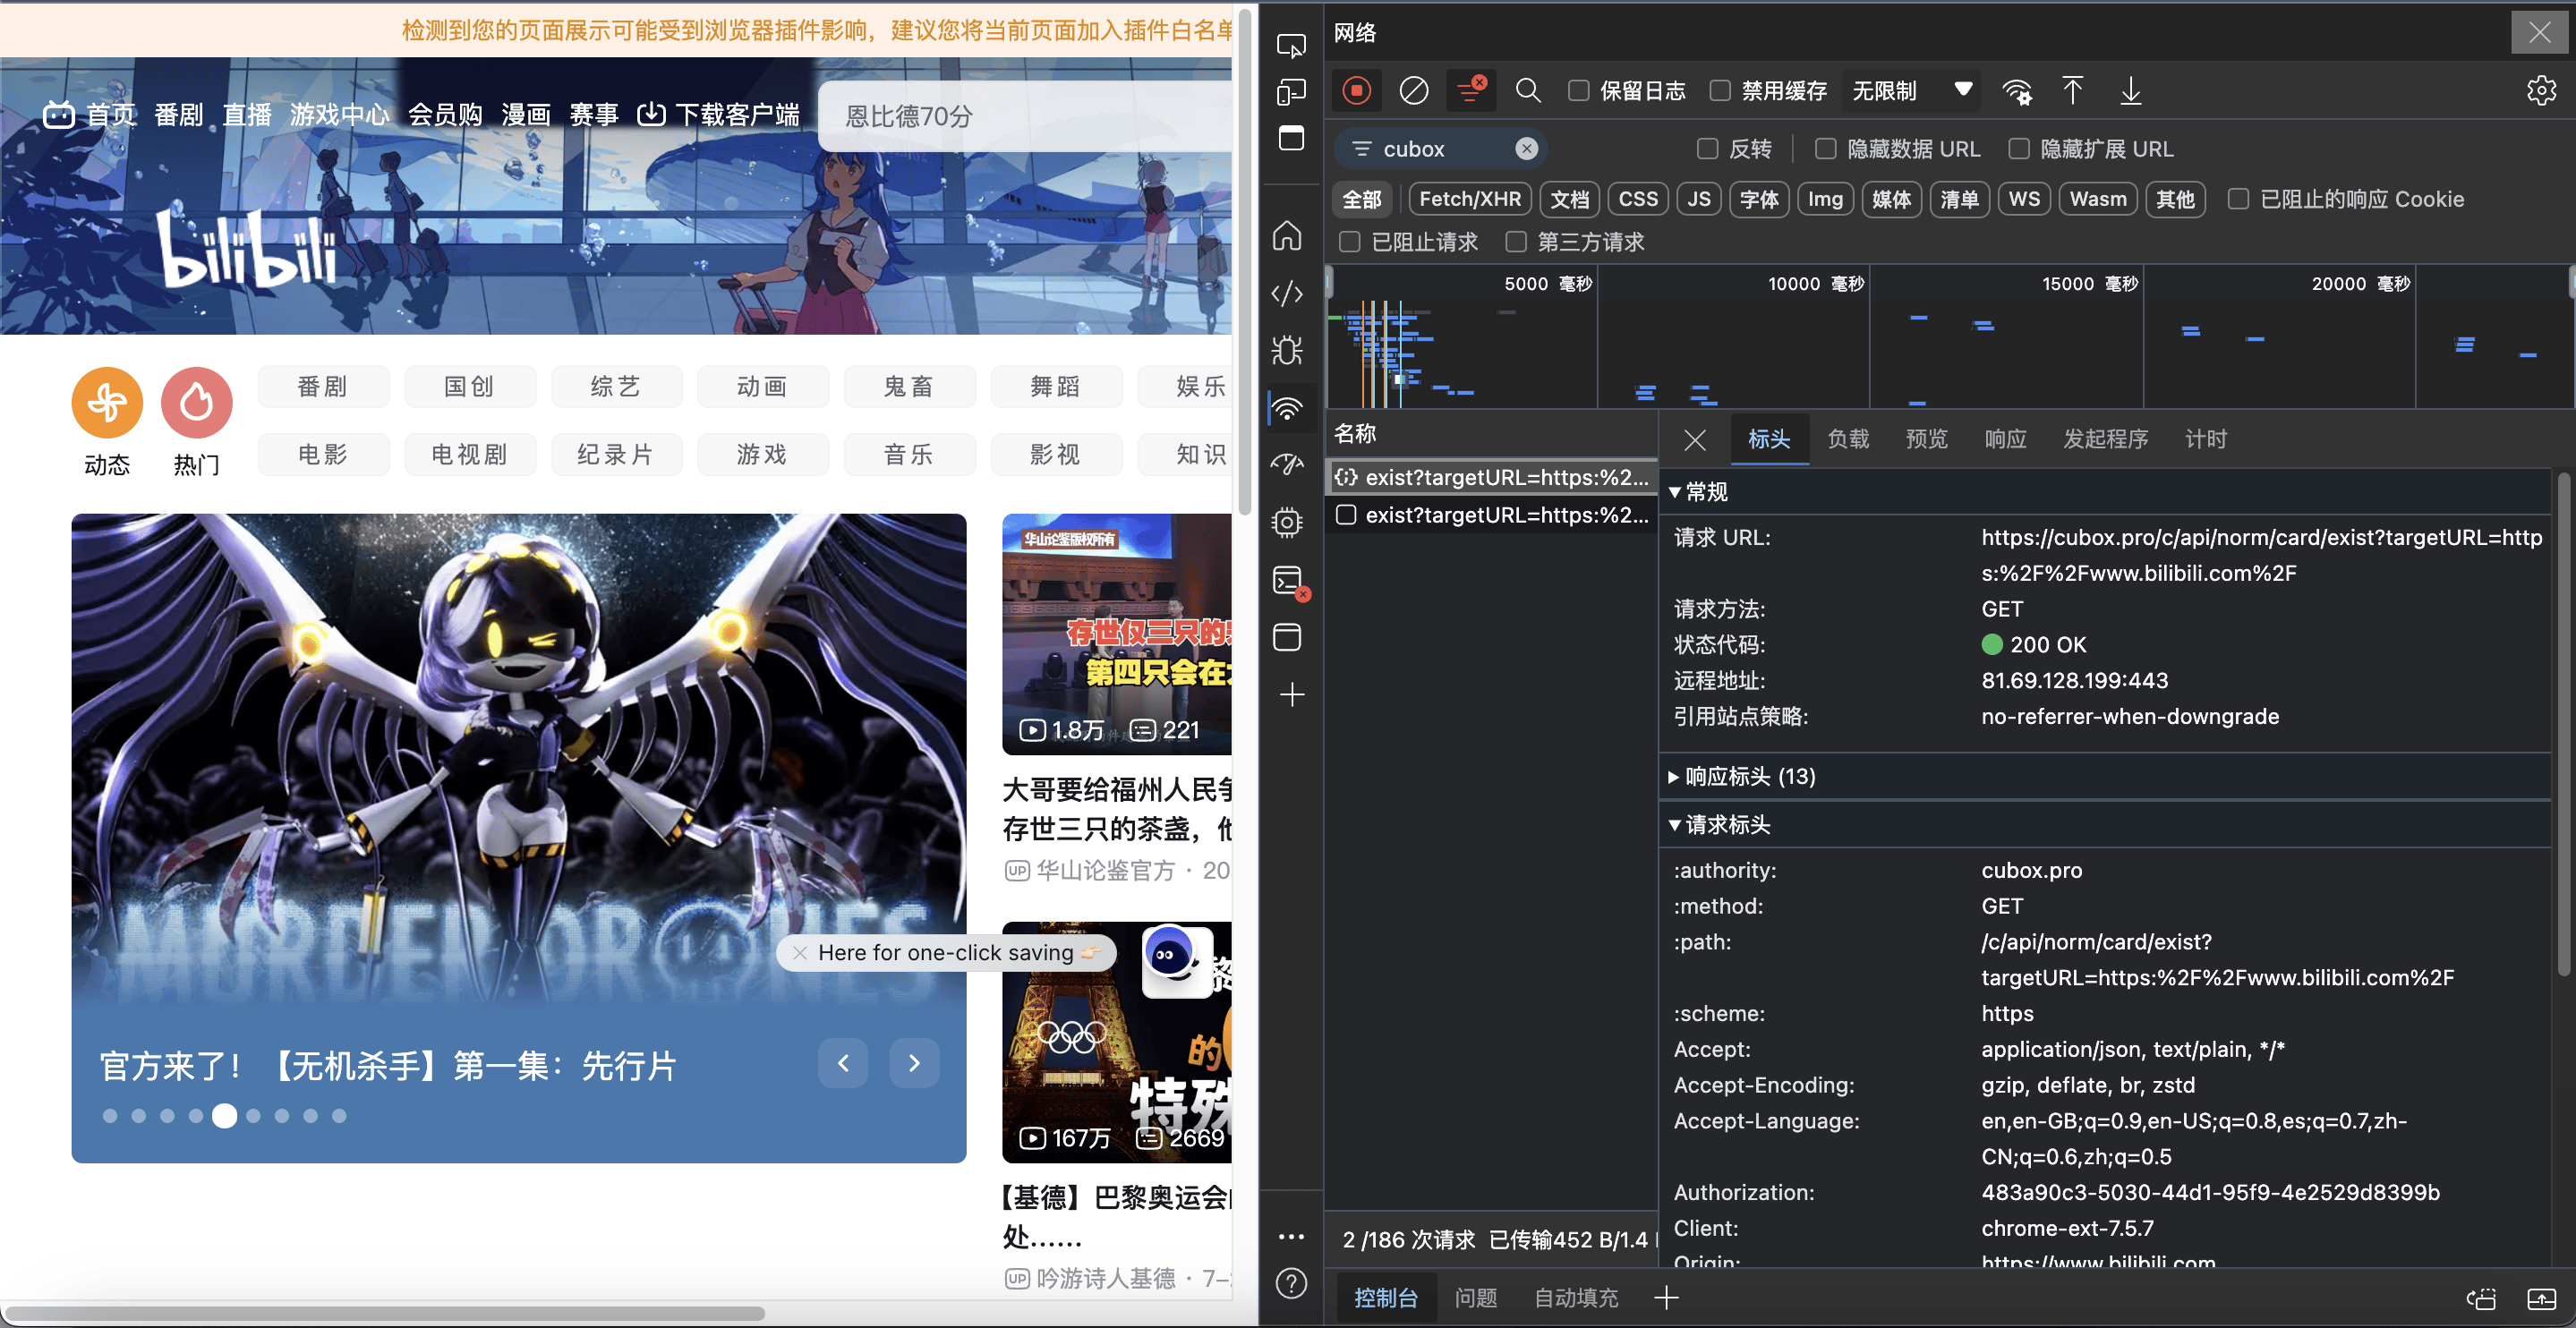
Task: Open network settings gear
Action: point(2540,91)
